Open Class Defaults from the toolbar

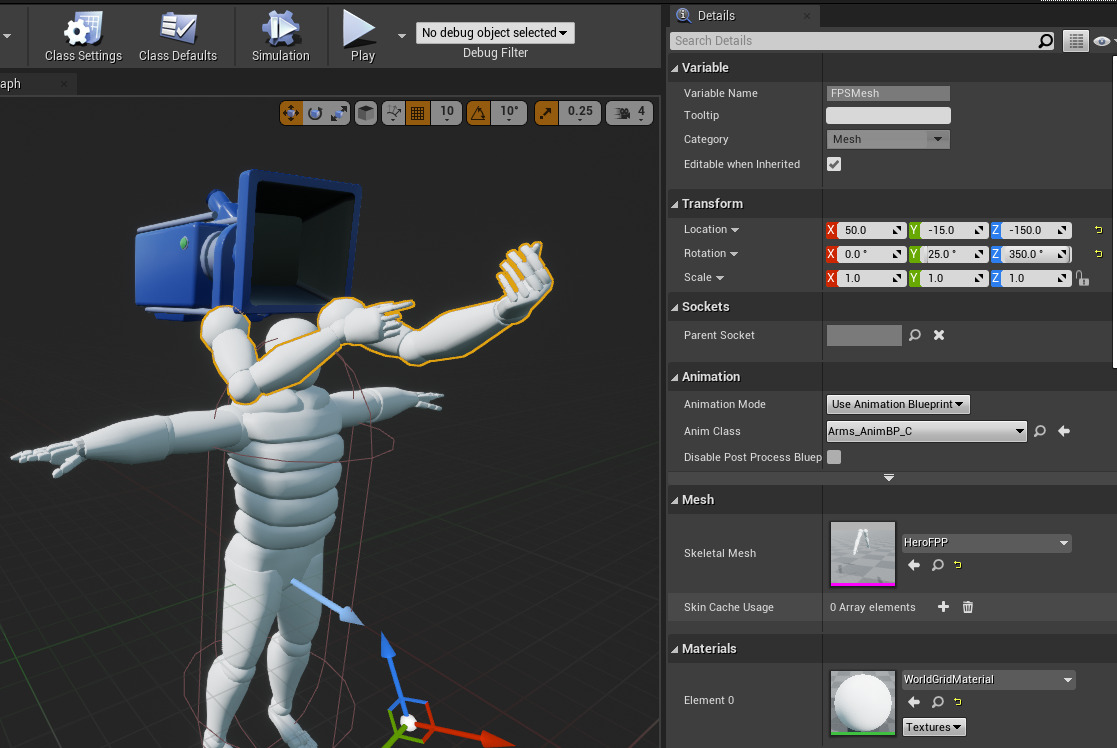[x=178, y=37]
